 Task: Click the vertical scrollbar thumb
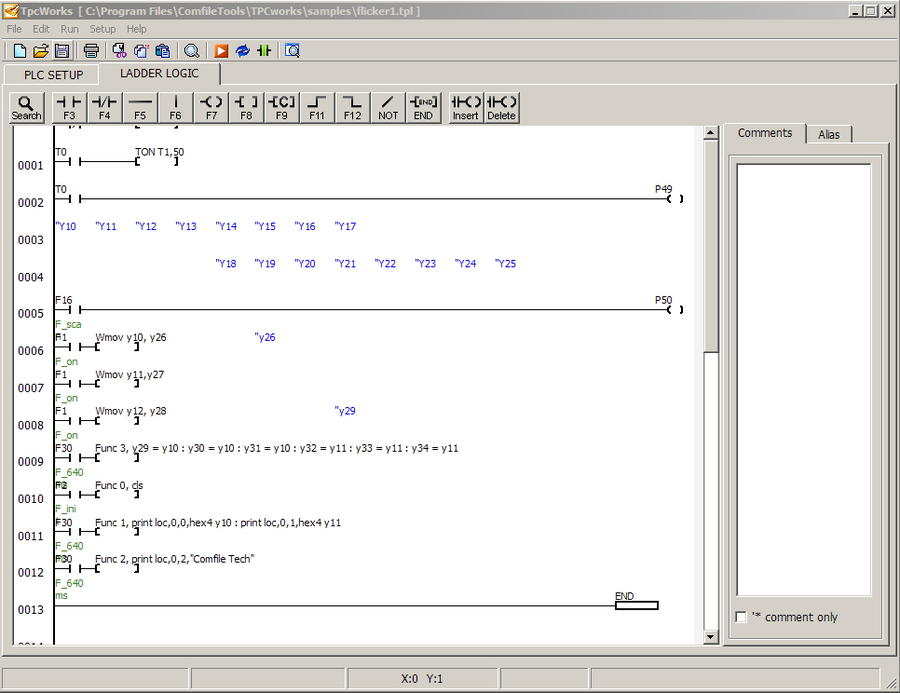[x=711, y=246]
